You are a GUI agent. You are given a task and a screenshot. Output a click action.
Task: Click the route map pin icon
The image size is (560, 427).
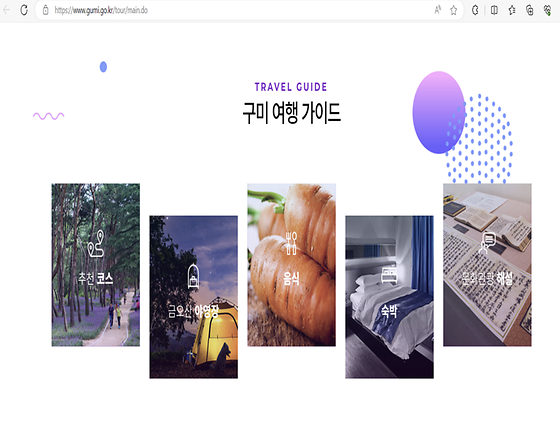96,243
